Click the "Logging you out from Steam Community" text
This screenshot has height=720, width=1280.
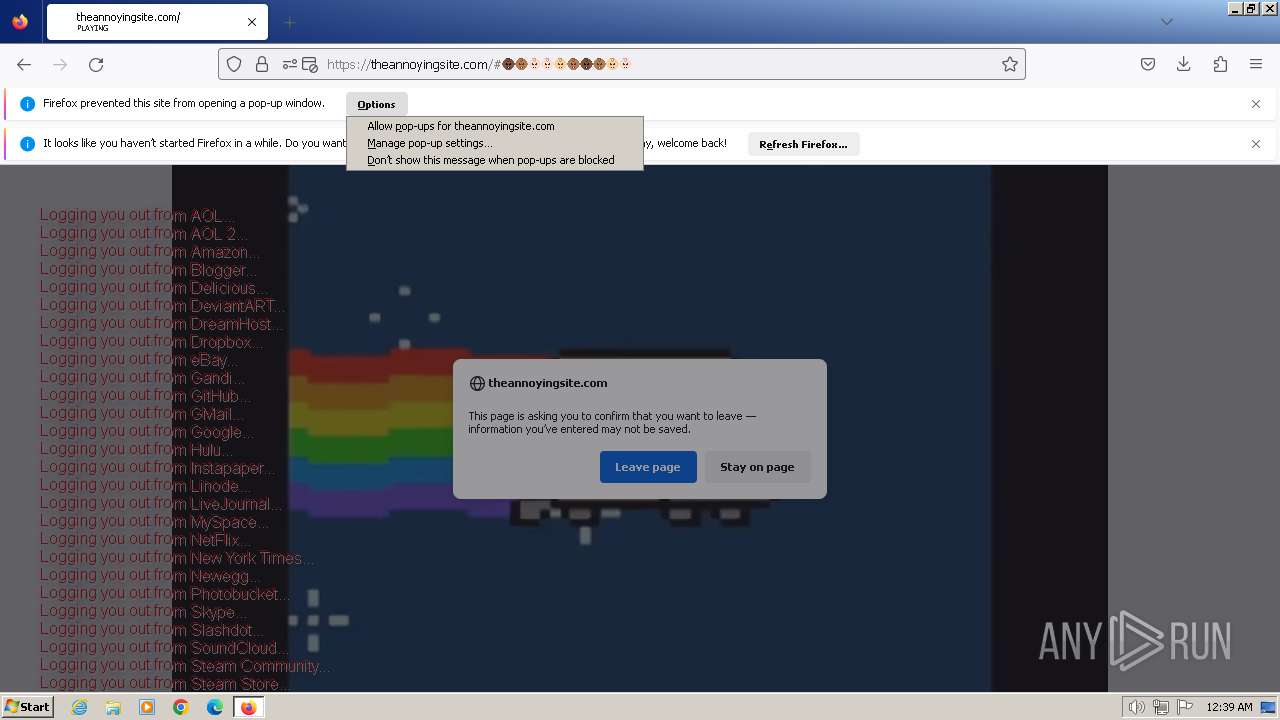186,666
